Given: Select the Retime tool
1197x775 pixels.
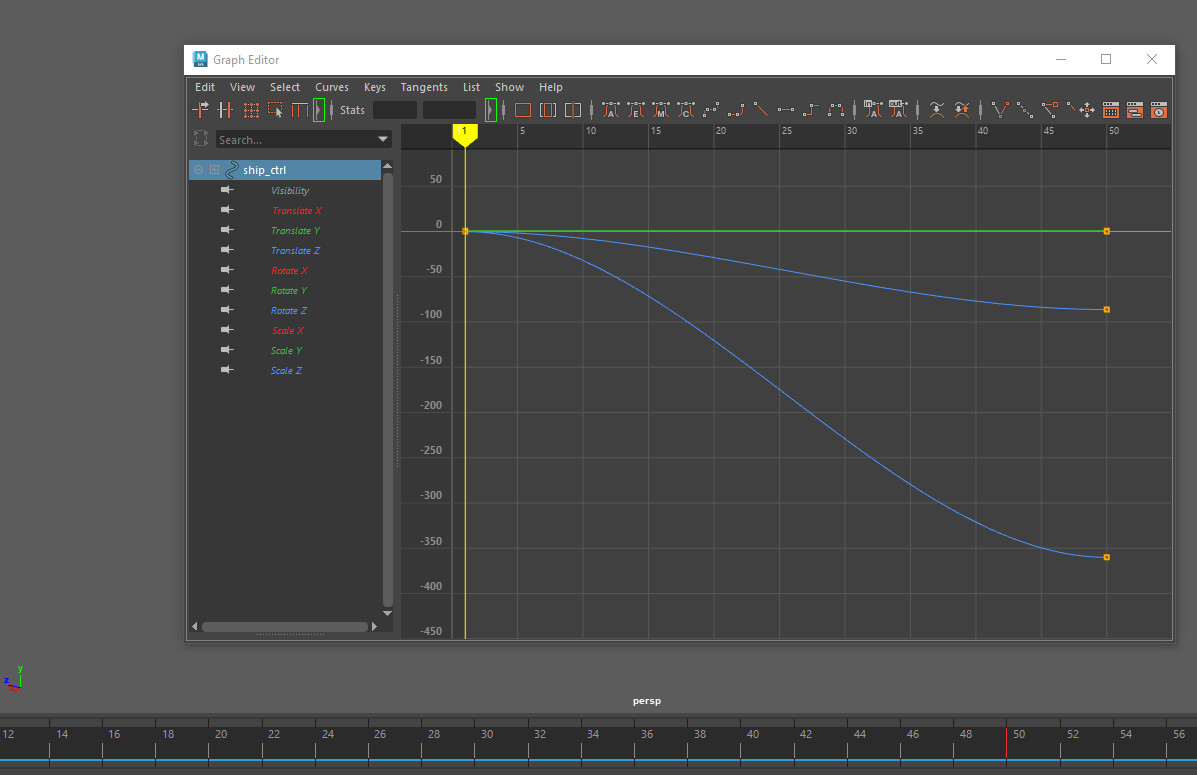Looking at the screenshot, I should coord(300,110).
